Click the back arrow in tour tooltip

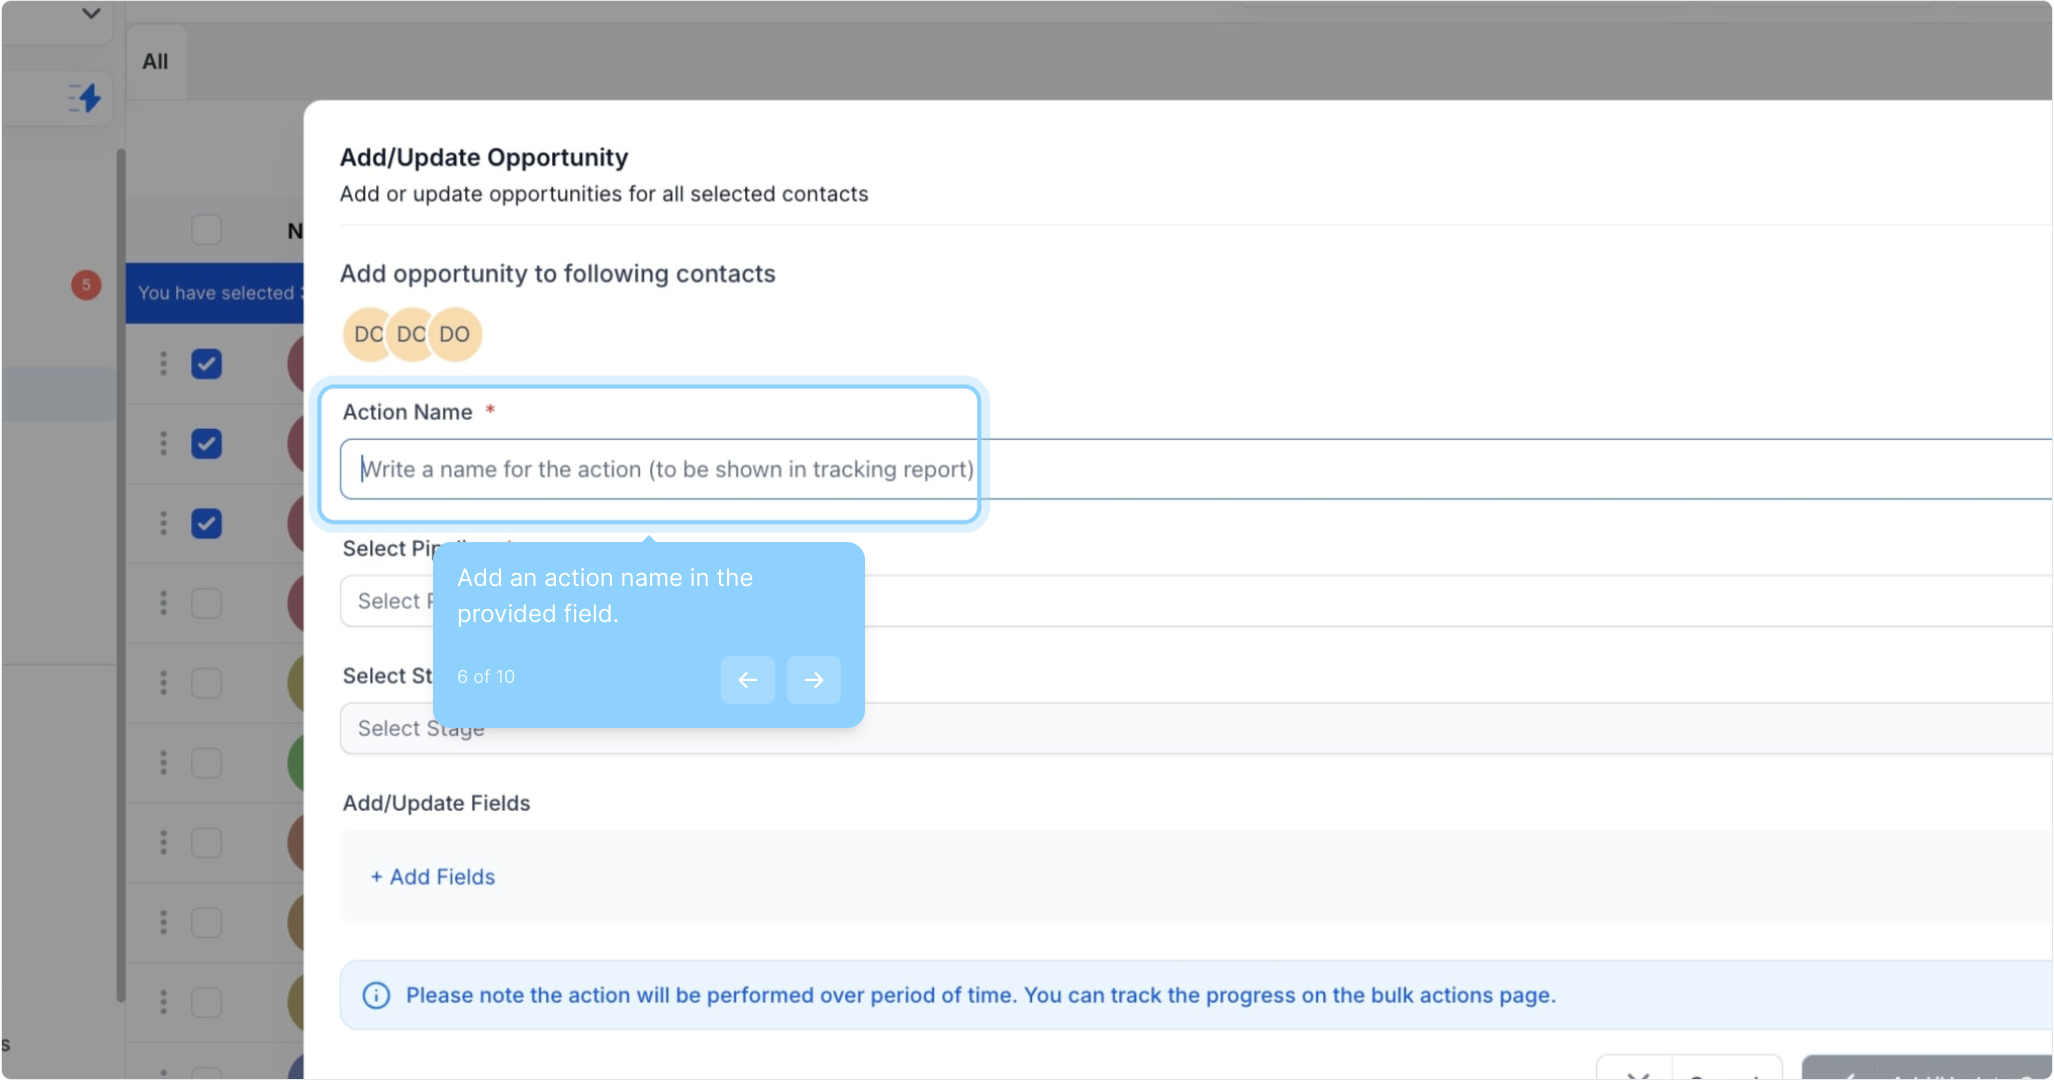747,680
